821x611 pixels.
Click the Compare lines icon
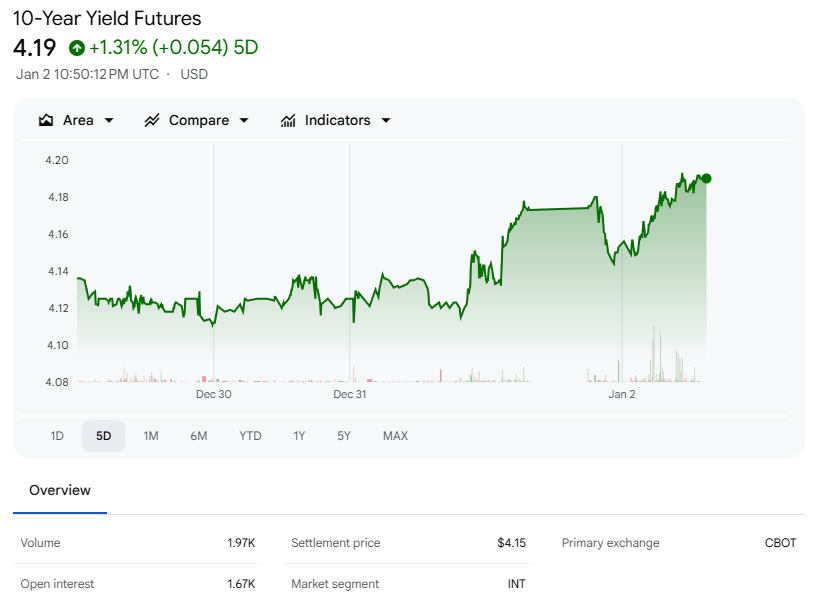[x=152, y=120]
